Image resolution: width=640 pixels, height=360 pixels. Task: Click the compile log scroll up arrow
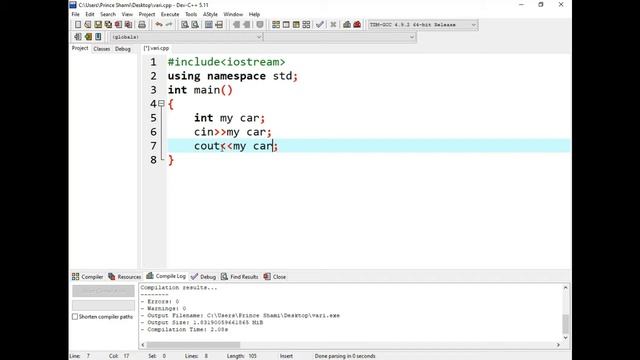pos(565,288)
